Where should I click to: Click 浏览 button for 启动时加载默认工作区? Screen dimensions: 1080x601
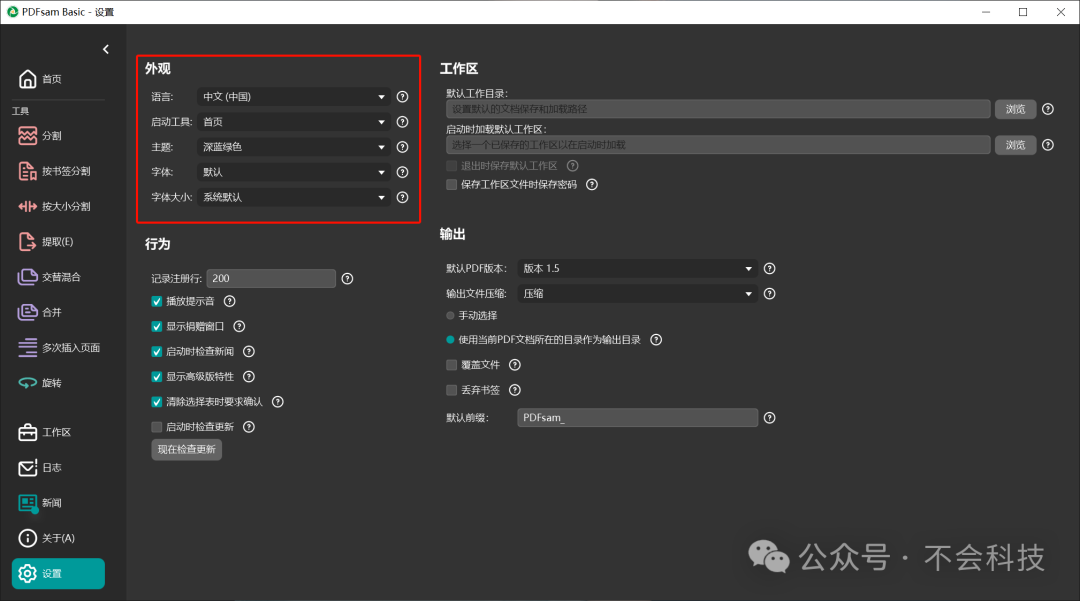pos(1015,145)
